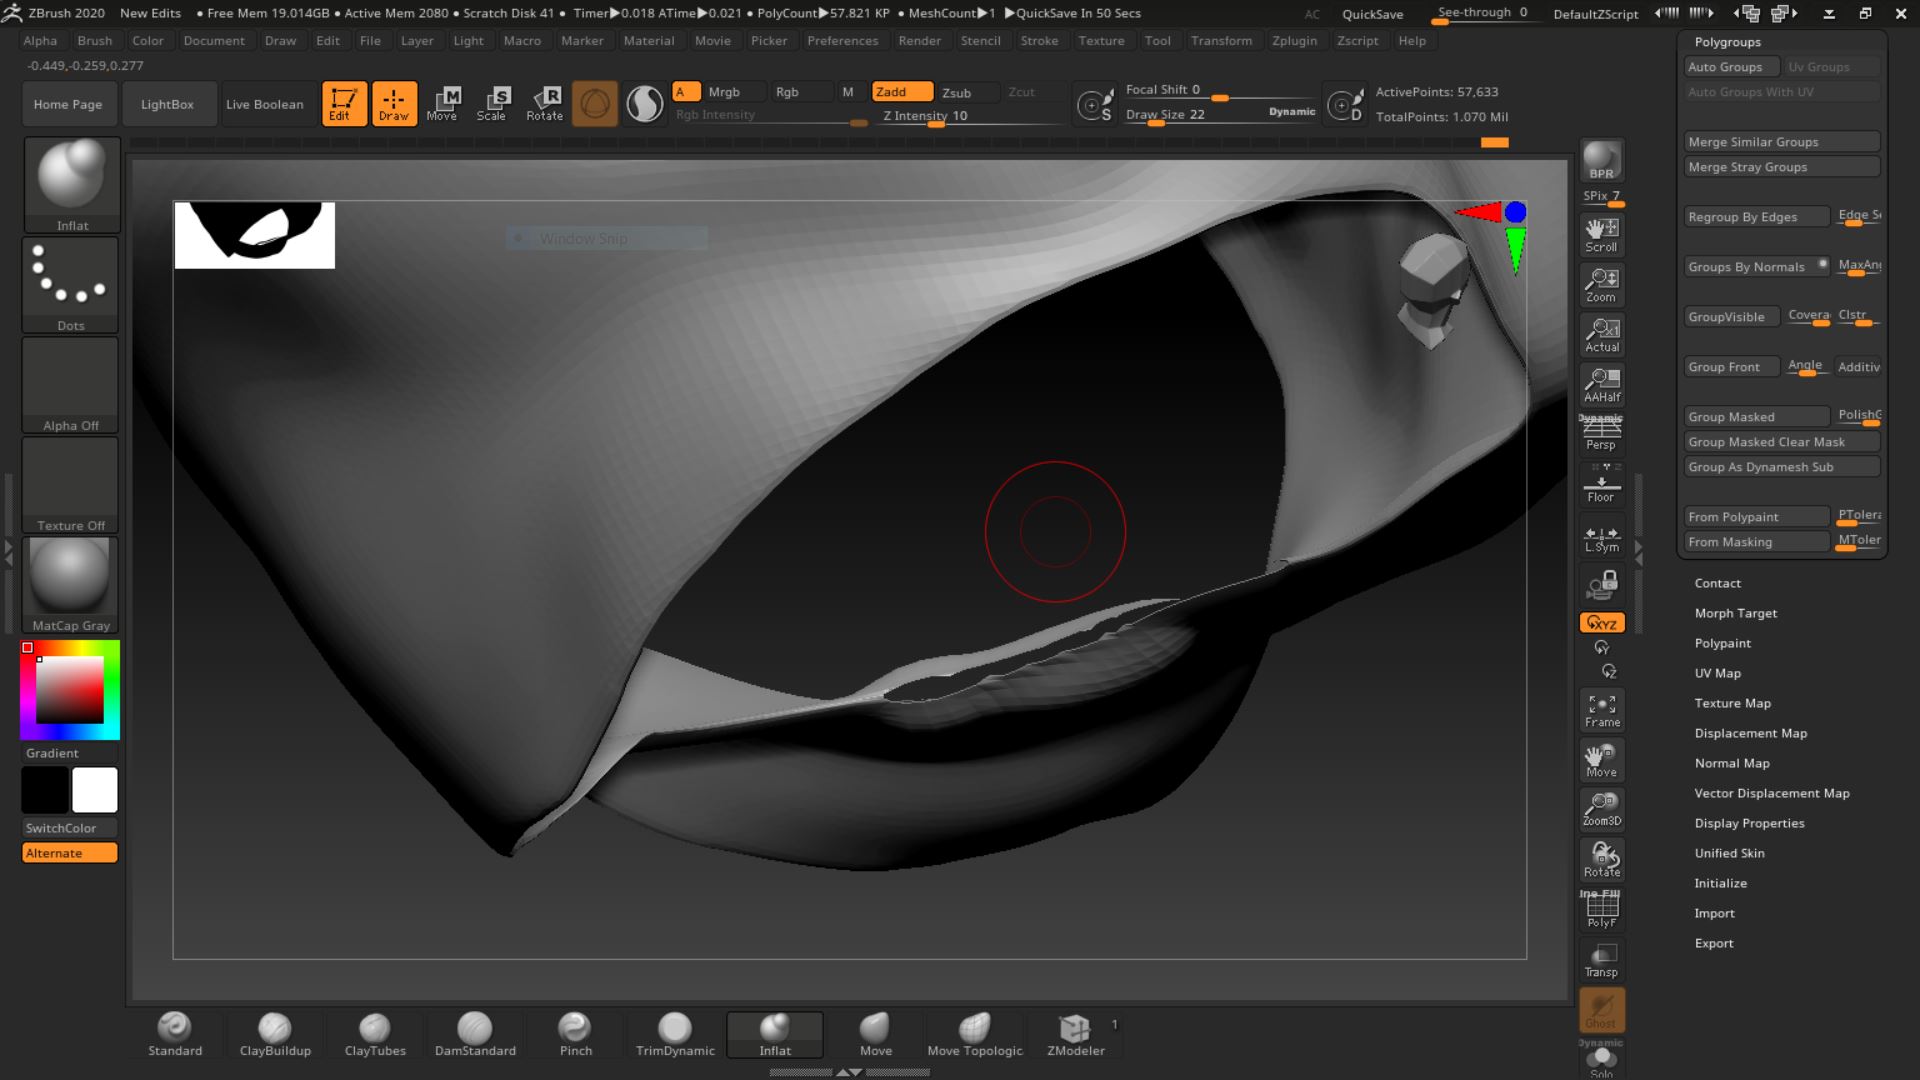Enable Mrgb color blending mode
The image size is (1920, 1080).
[x=724, y=91]
